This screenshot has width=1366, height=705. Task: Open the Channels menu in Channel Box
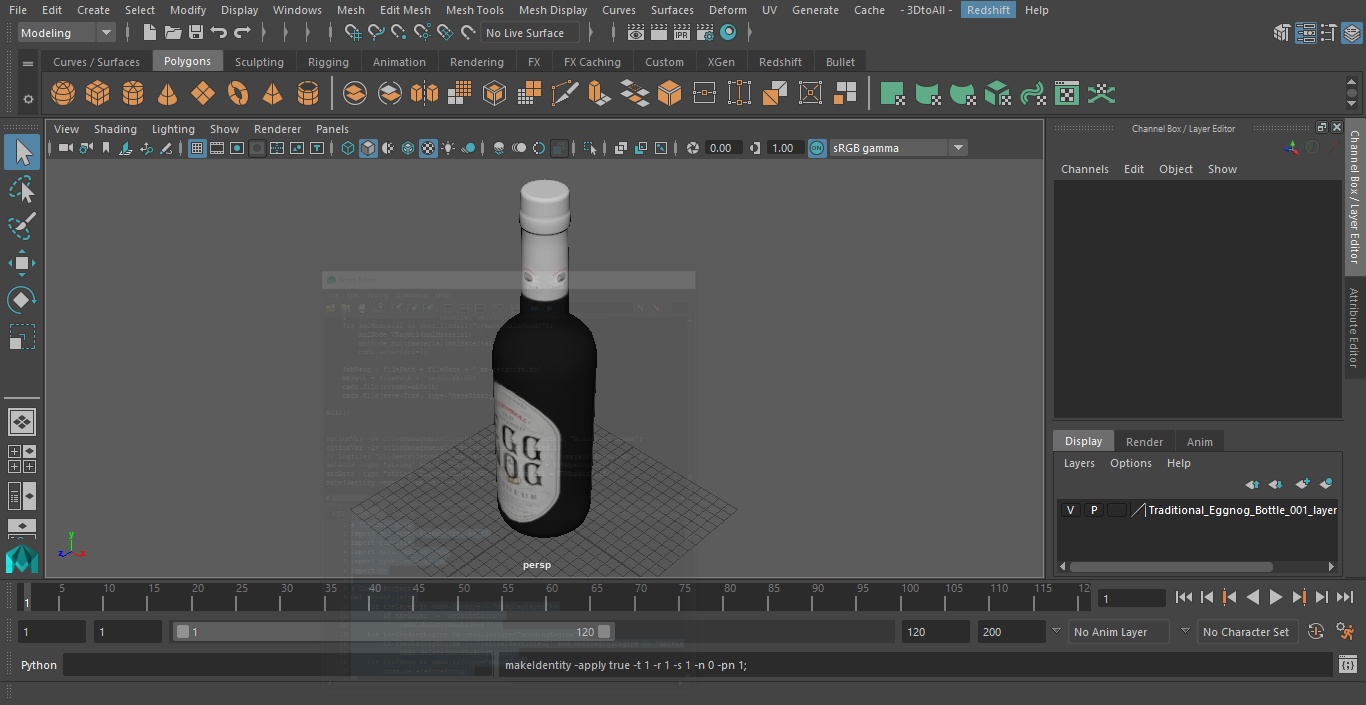[1084, 169]
